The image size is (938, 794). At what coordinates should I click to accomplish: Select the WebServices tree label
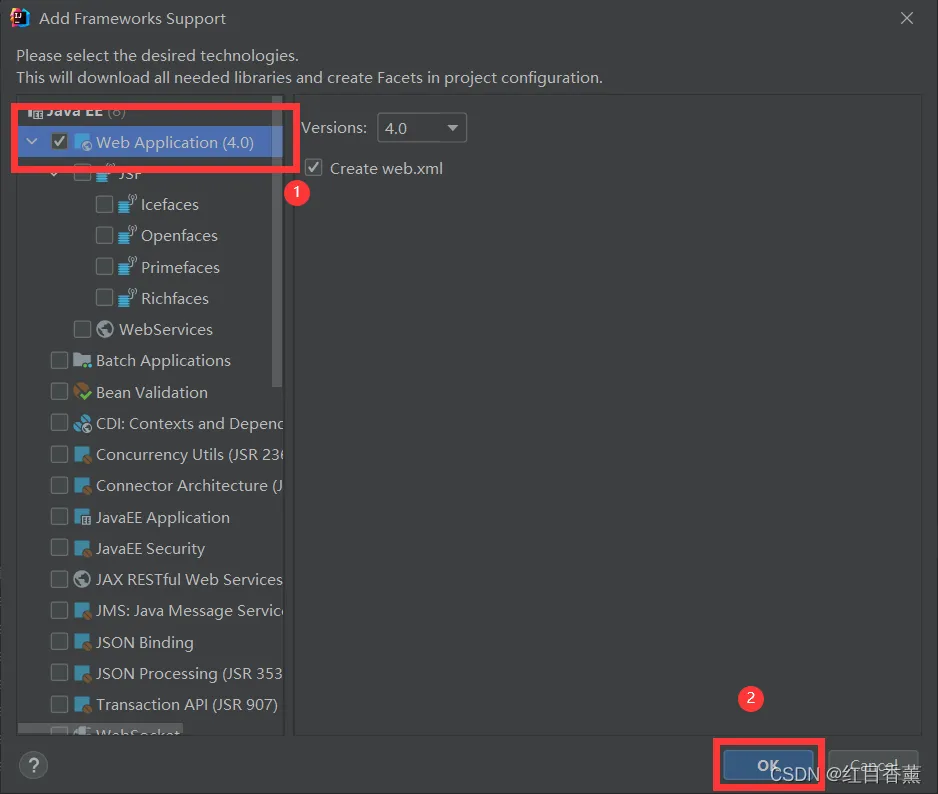pyautogui.click(x=166, y=330)
